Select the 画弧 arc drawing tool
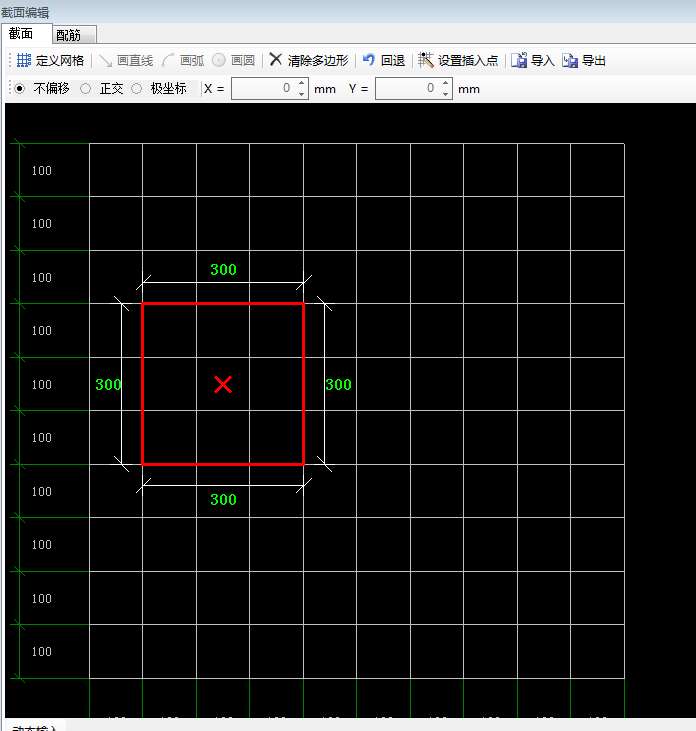696x731 pixels. click(169, 60)
